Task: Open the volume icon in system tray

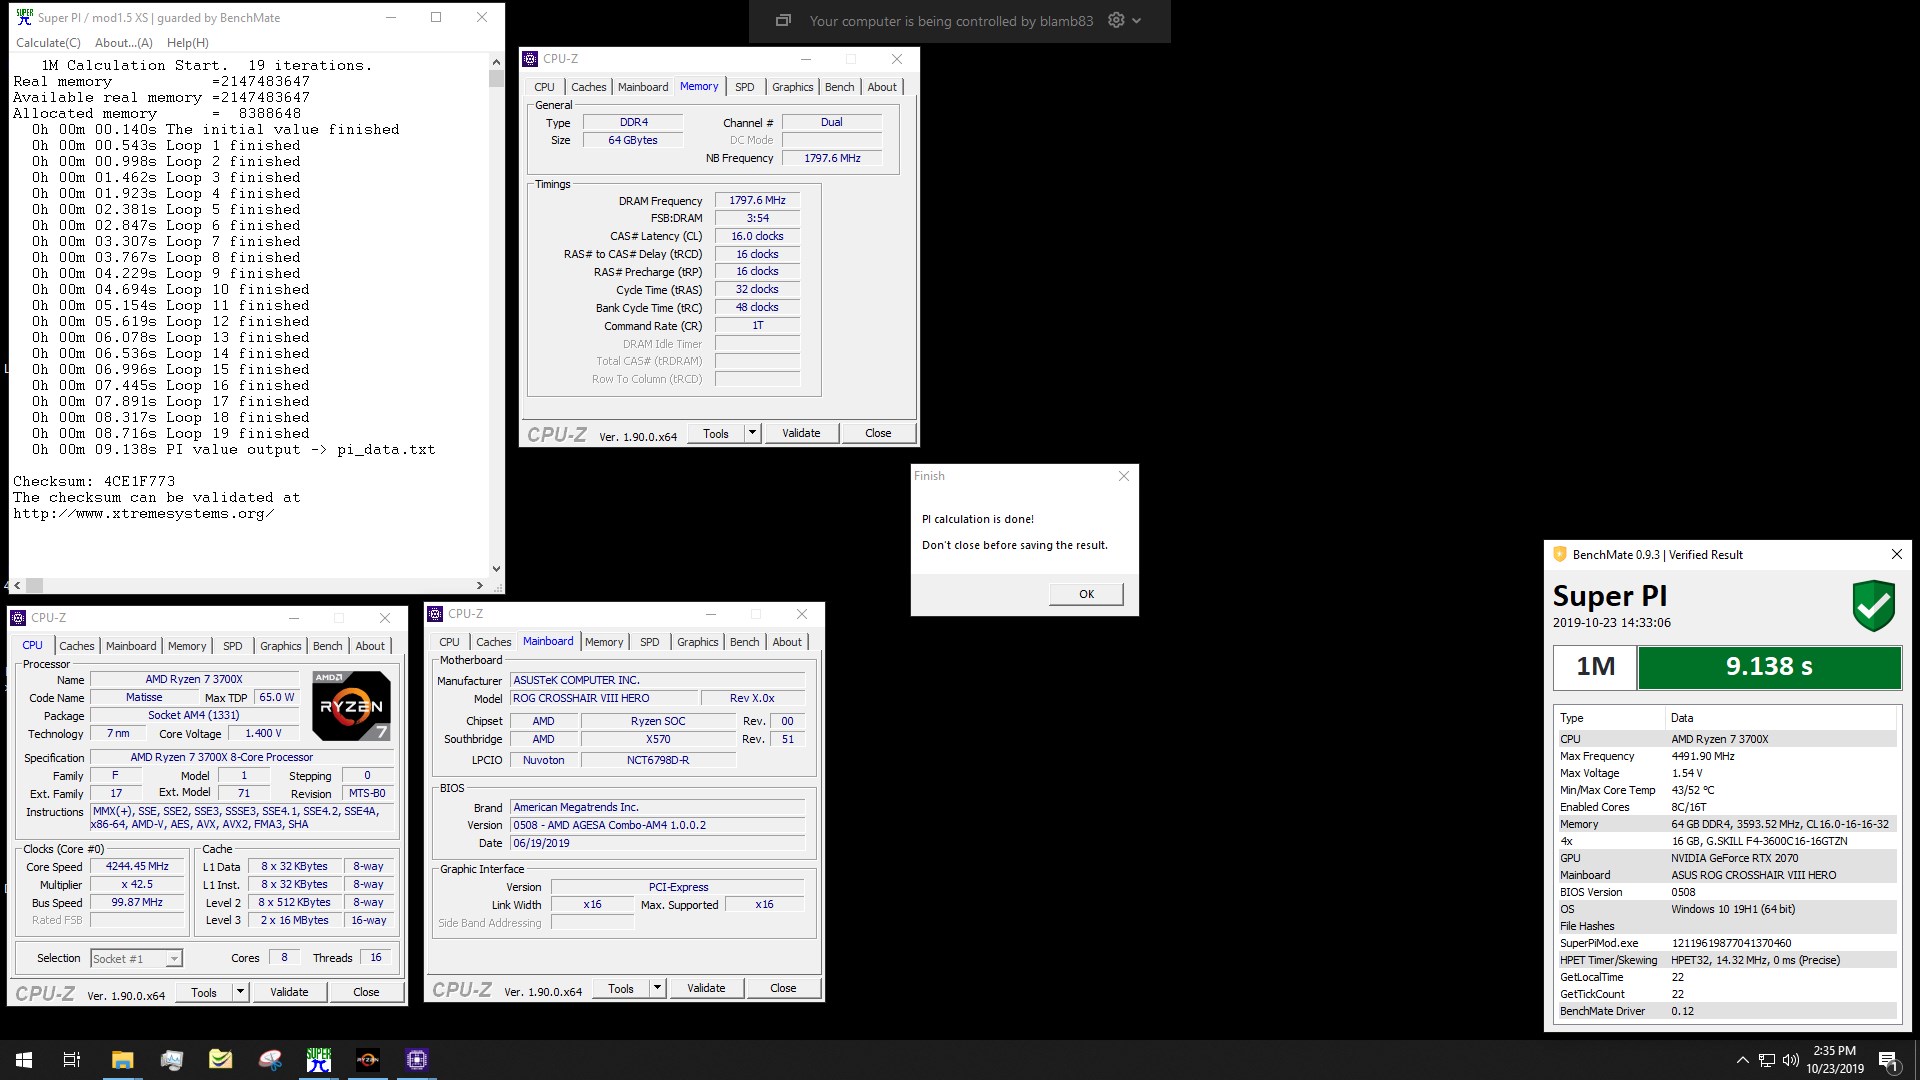Action: (x=1790, y=1060)
